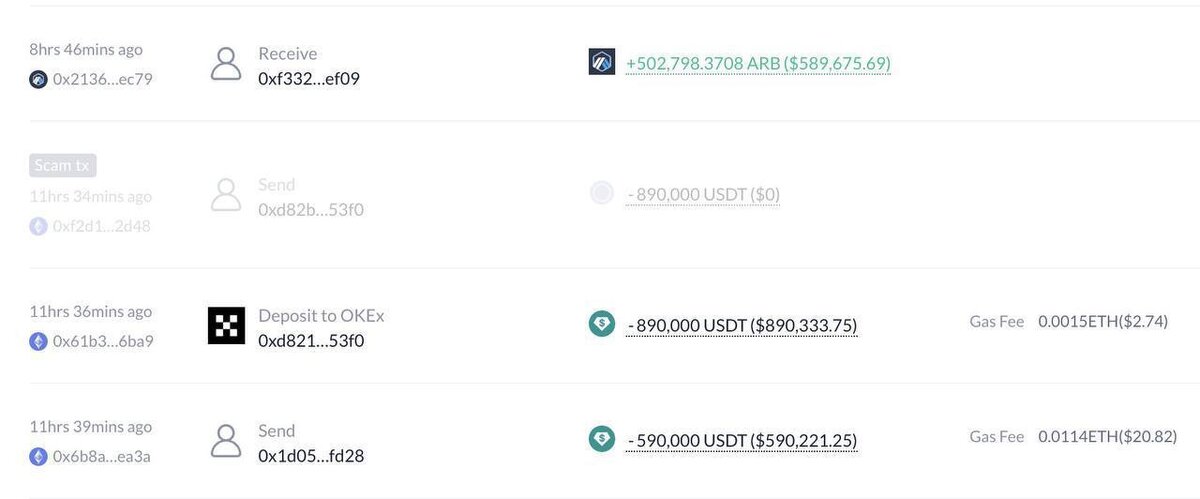
Task: Click the ARB token logo icon
Action: coord(602,62)
